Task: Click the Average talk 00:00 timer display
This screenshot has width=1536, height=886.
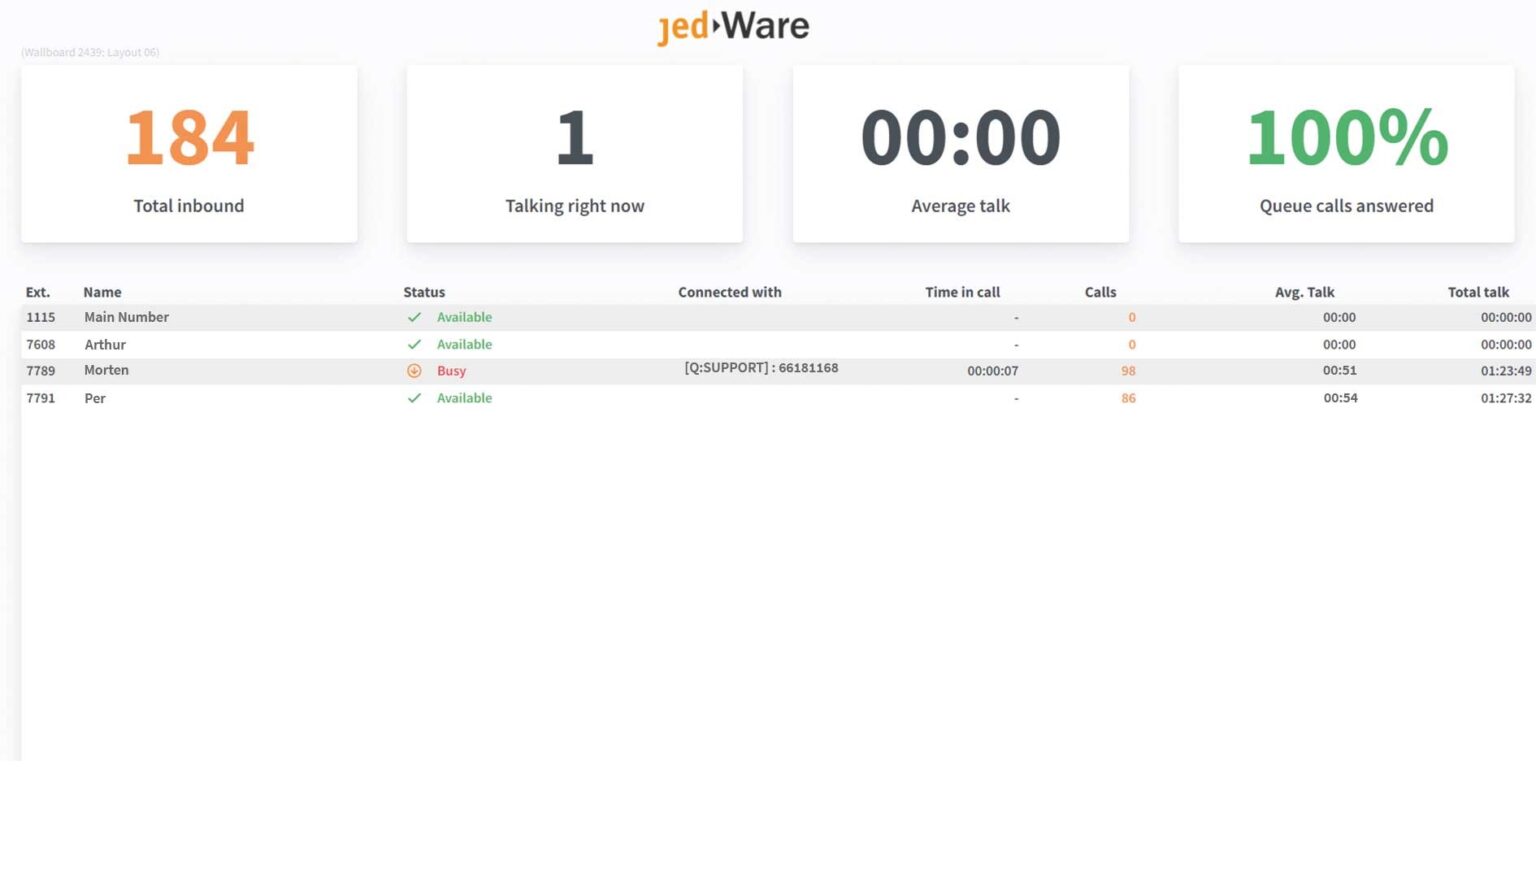Action: [x=960, y=137]
